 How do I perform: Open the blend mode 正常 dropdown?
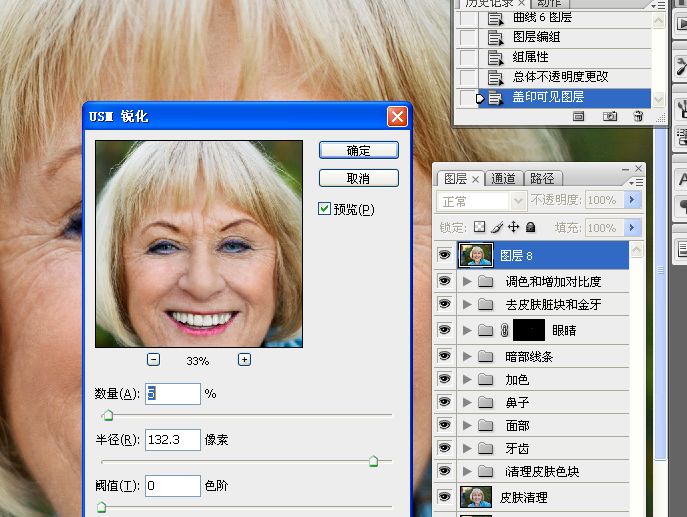pos(481,201)
